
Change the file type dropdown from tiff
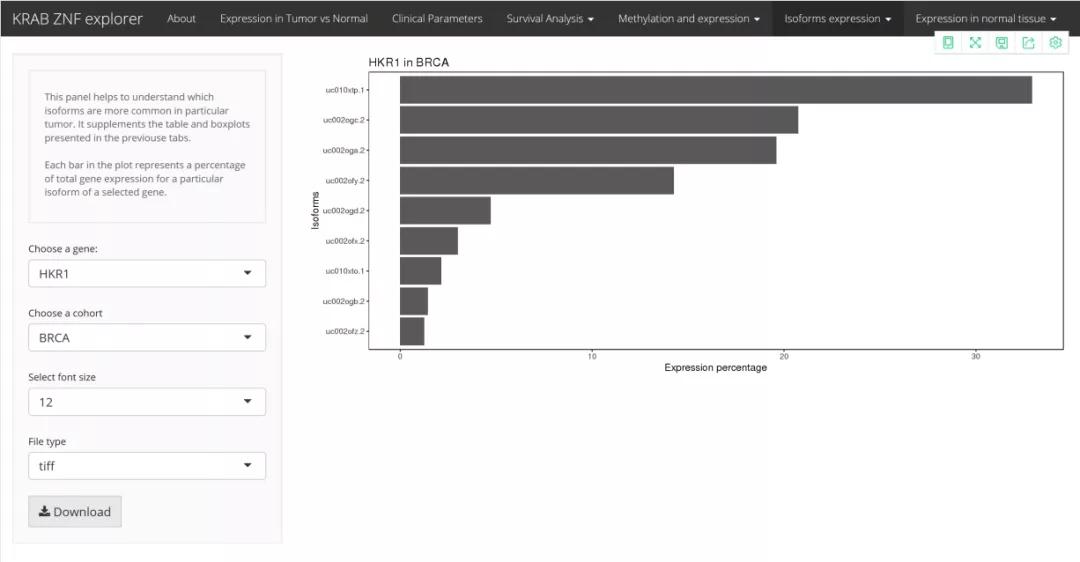click(x=147, y=466)
